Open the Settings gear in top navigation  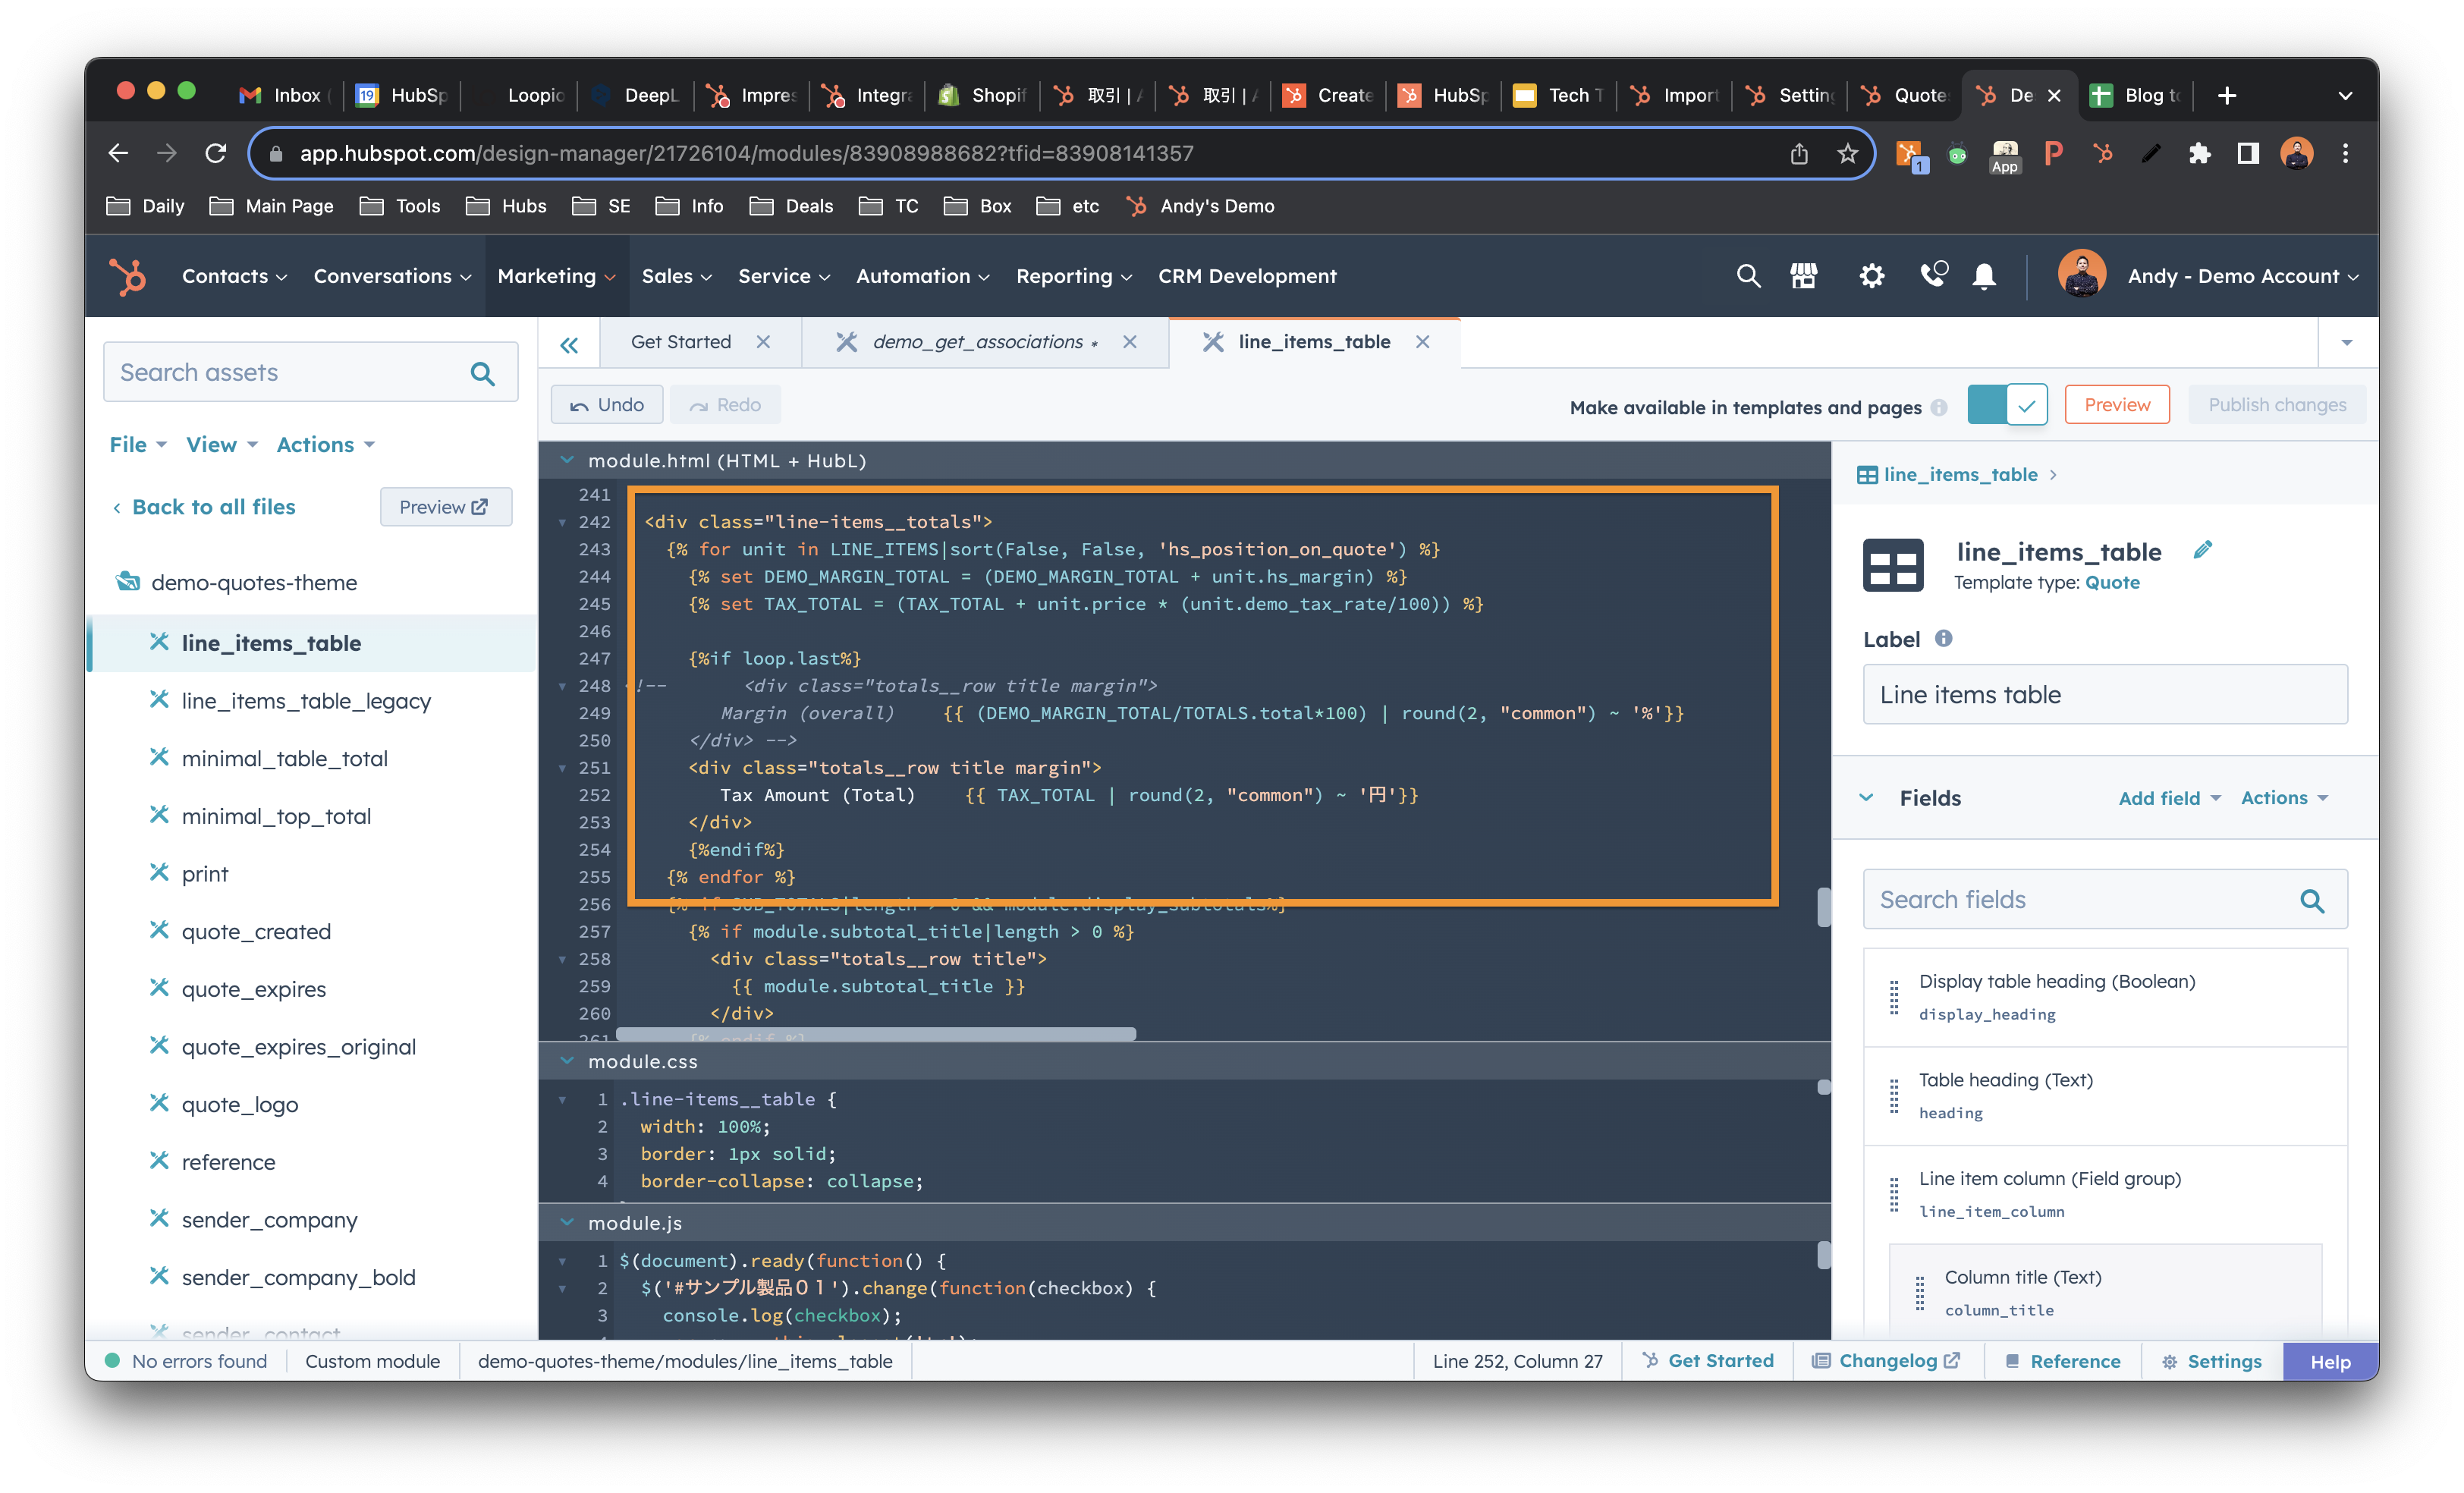coord(1871,276)
